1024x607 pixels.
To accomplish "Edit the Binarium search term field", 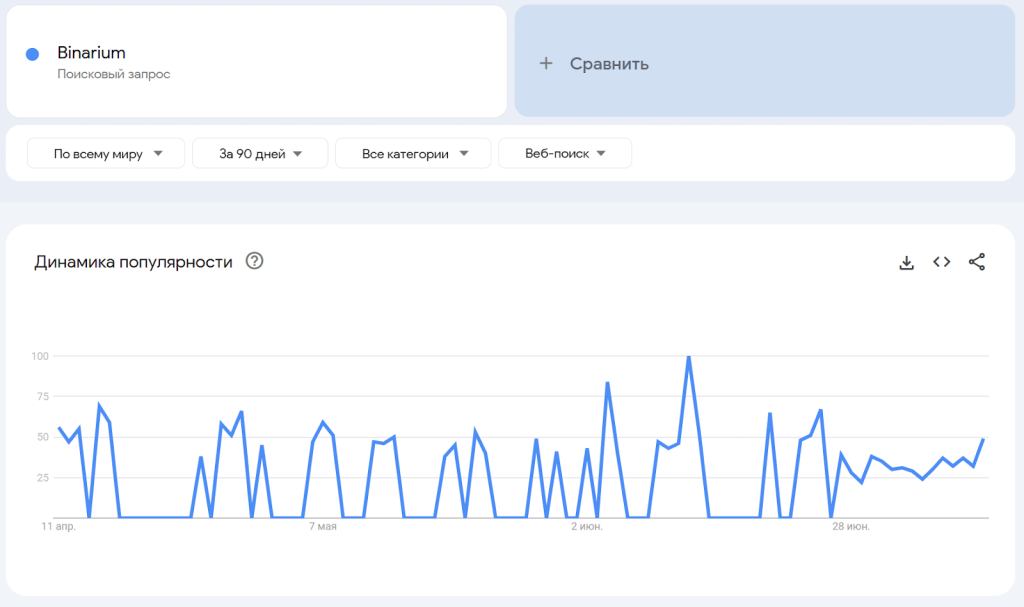I will [92, 53].
